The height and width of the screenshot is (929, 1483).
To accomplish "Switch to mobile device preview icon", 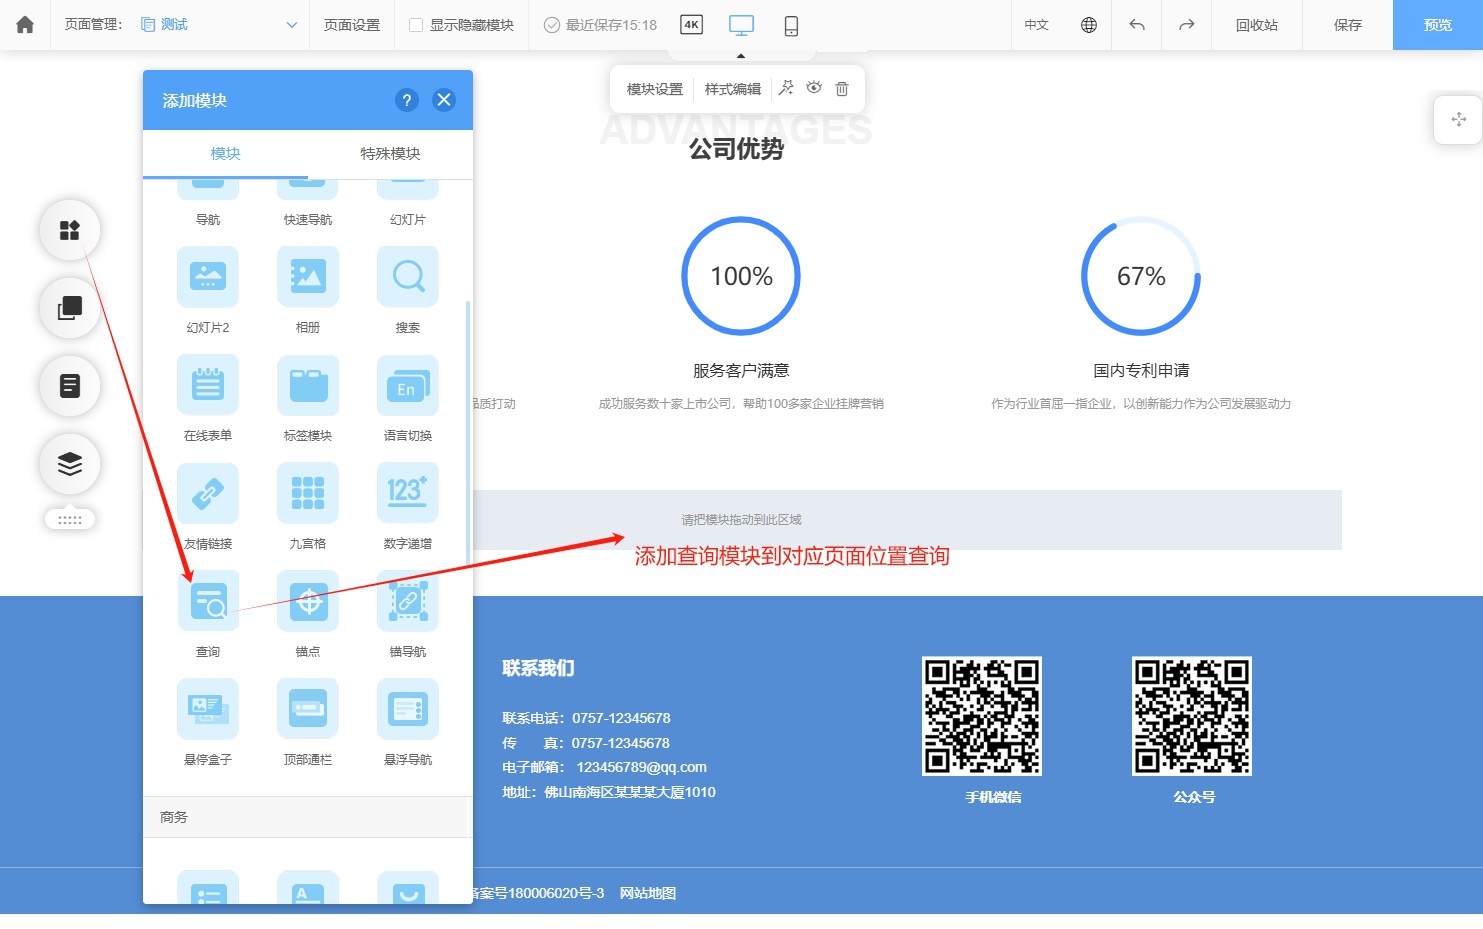I will tap(791, 25).
